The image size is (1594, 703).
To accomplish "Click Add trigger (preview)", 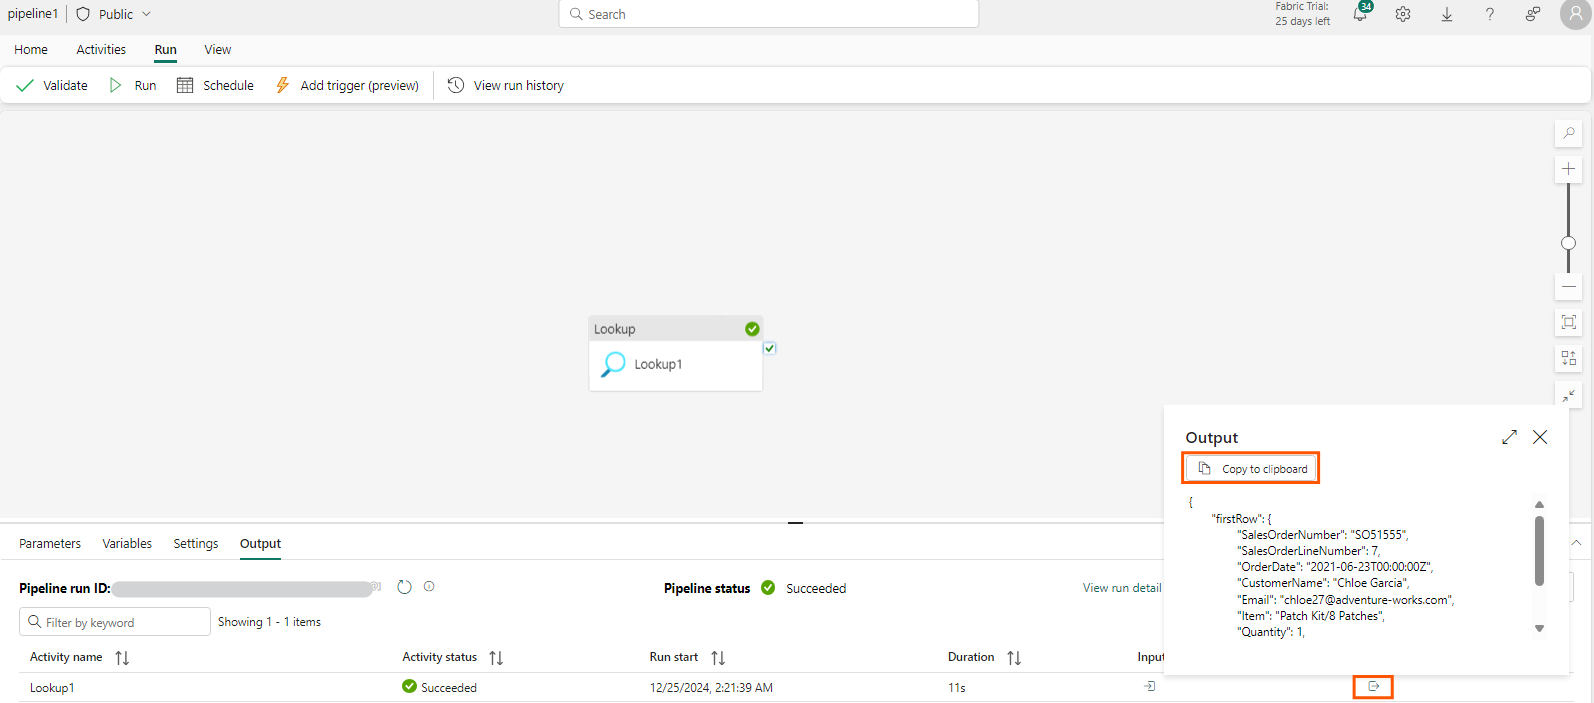I will click(347, 86).
